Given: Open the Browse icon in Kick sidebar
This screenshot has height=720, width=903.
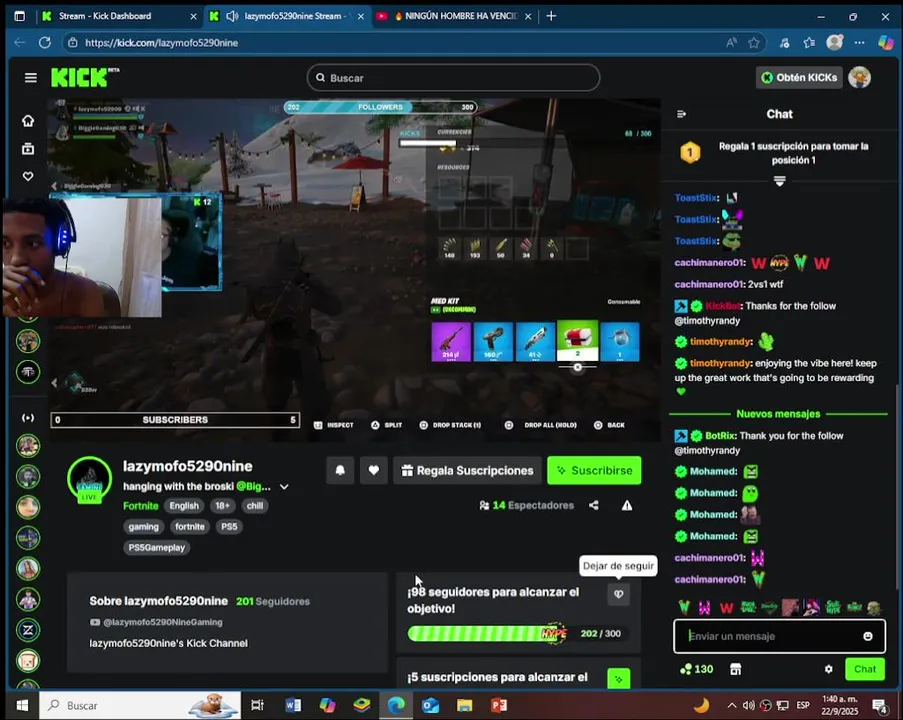Looking at the screenshot, I should tap(28, 149).
